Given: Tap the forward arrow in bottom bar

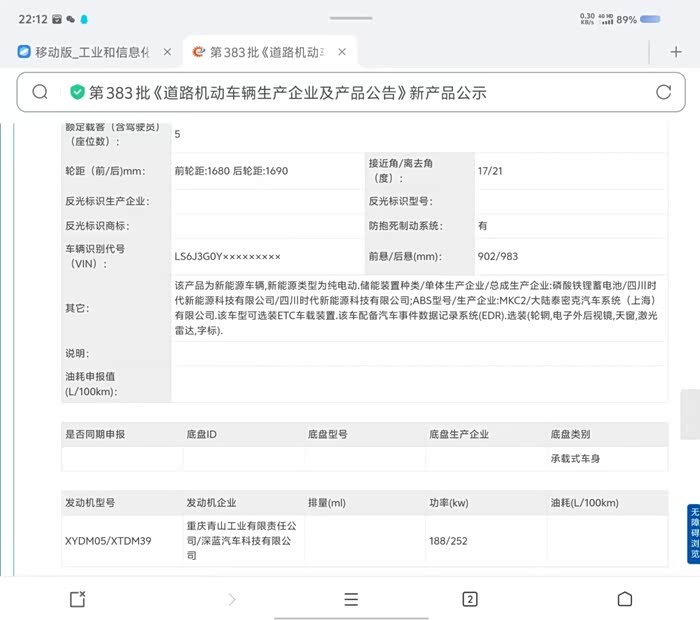Looking at the screenshot, I should click(232, 599).
